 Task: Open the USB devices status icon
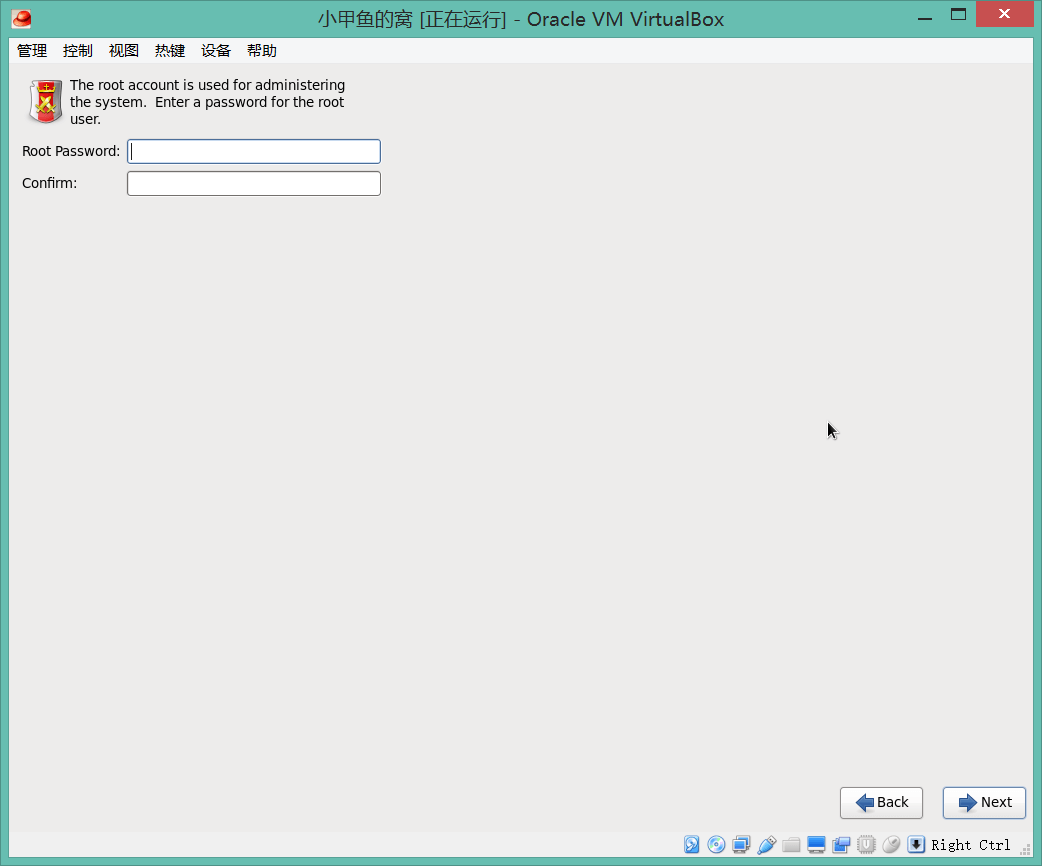coord(767,845)
